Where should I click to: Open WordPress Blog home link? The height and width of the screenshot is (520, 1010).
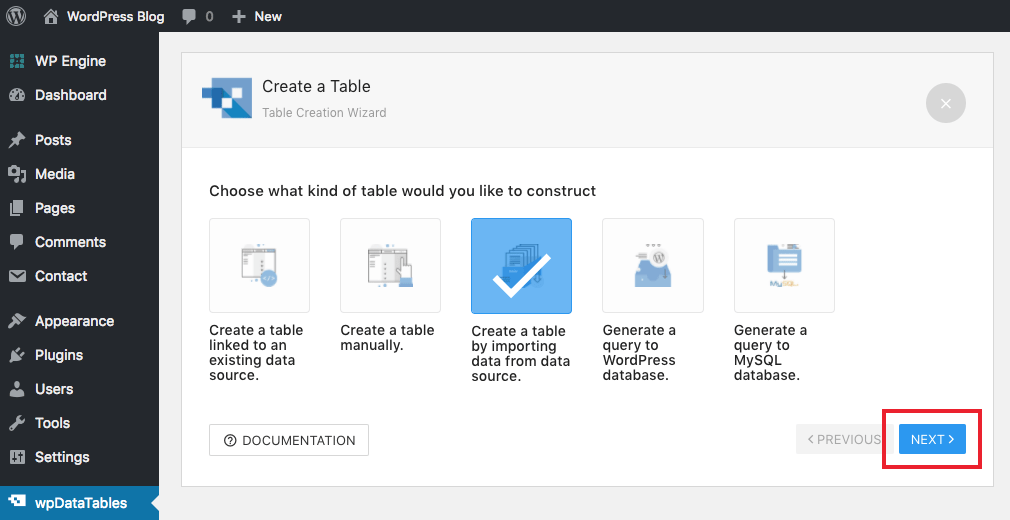pos(104,16)
